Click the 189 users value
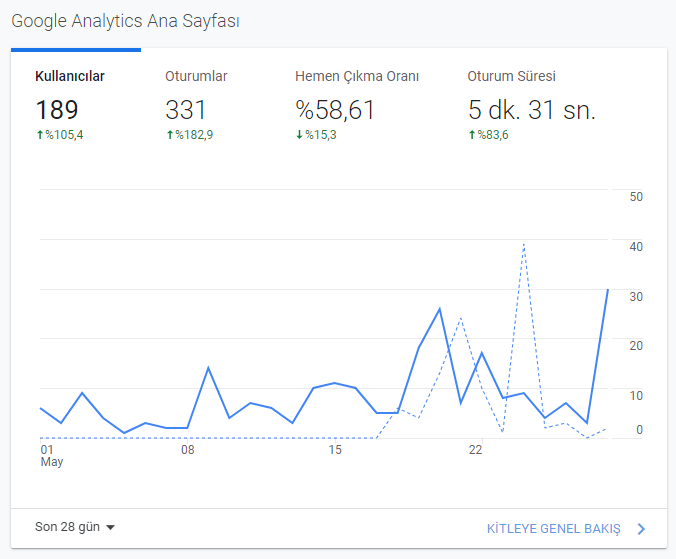676x559 pixels. tap(57, 110)
